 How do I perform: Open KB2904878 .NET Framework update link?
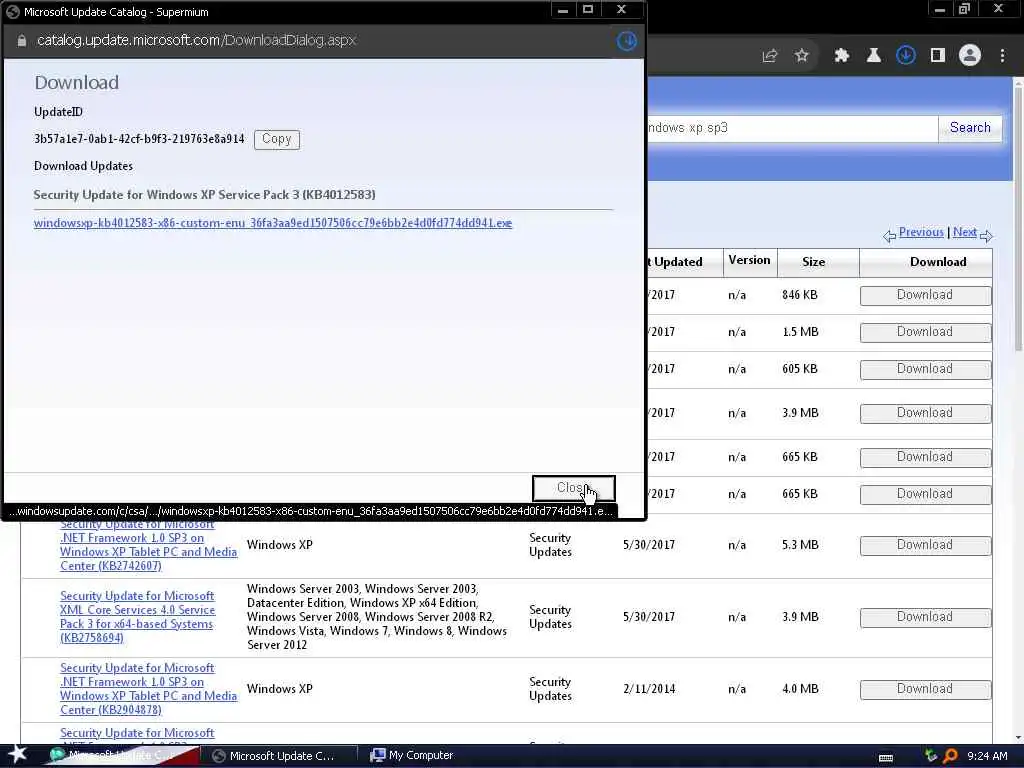[148, 689]
